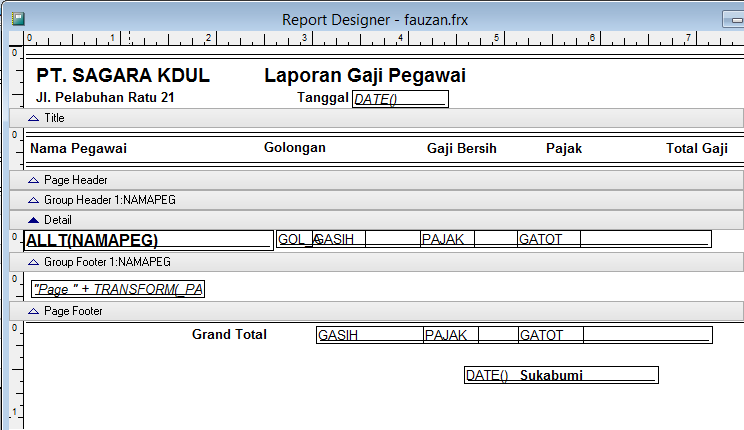Click the Report Designer window icon
Viewport: 744px width, 430px height.
point(18,19)
